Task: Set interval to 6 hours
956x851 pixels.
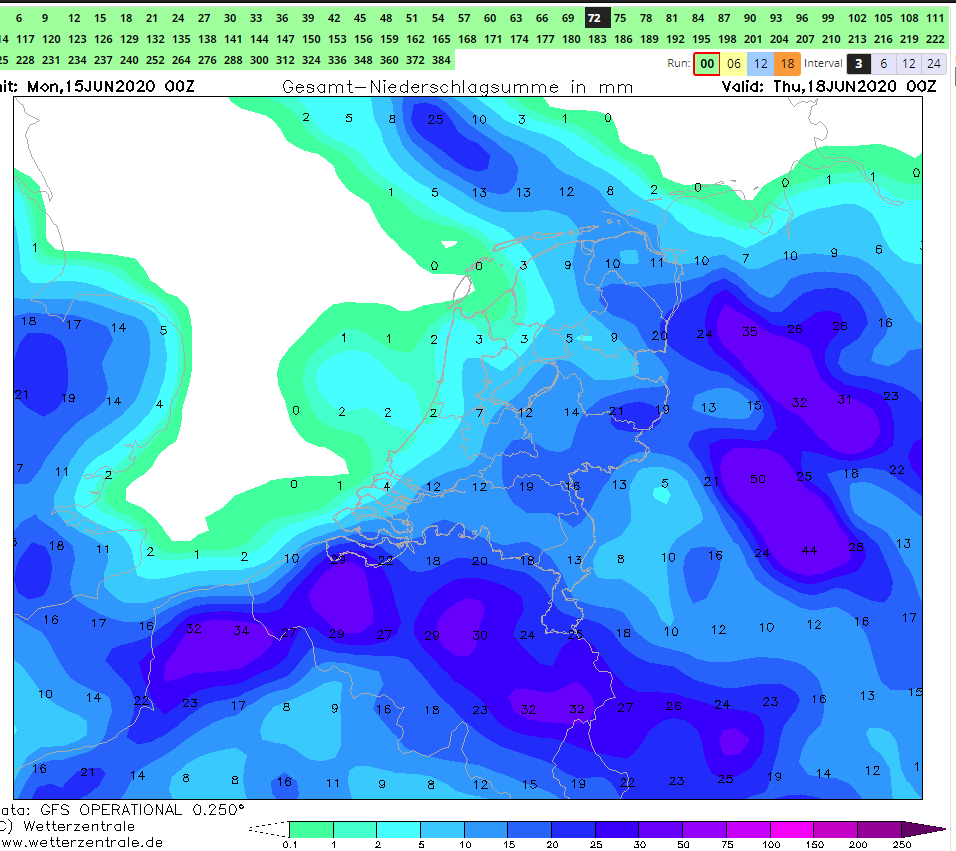Action: [883, 63]
